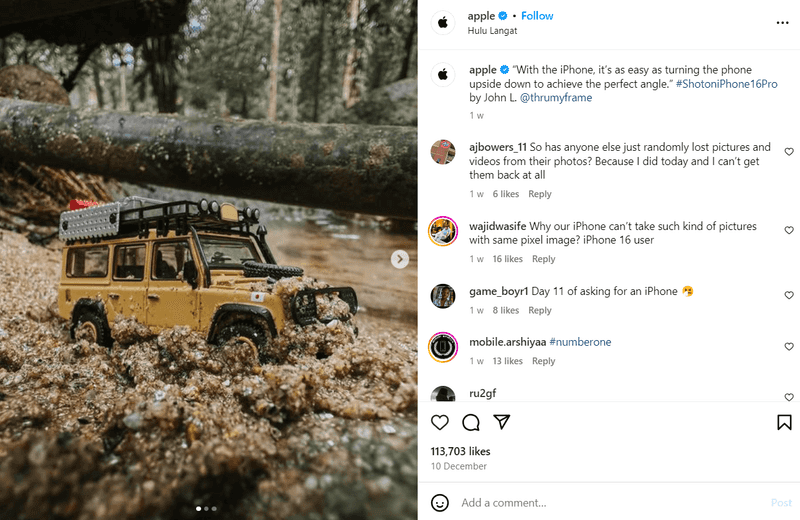Visit the @thrumyframe profile mention
The width and height of the screenshot is (800, 520).
pos(556,98)
